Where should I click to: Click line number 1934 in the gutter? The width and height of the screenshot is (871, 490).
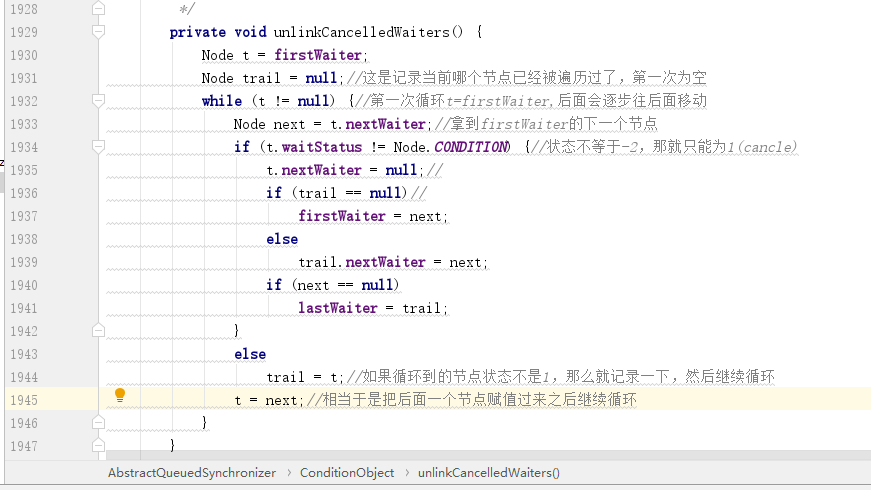pyautogui.click(x=24, y=147)
